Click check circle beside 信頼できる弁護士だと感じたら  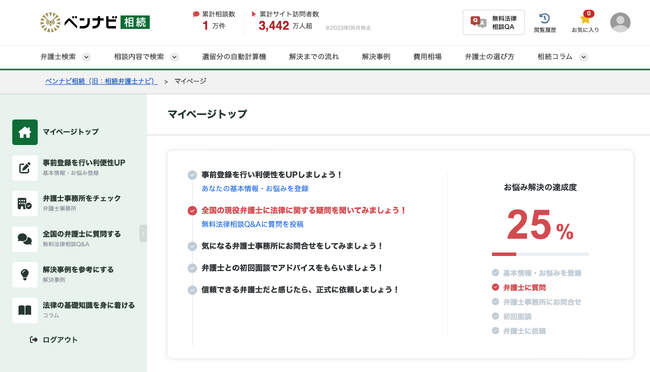click(x=192, y=290)
